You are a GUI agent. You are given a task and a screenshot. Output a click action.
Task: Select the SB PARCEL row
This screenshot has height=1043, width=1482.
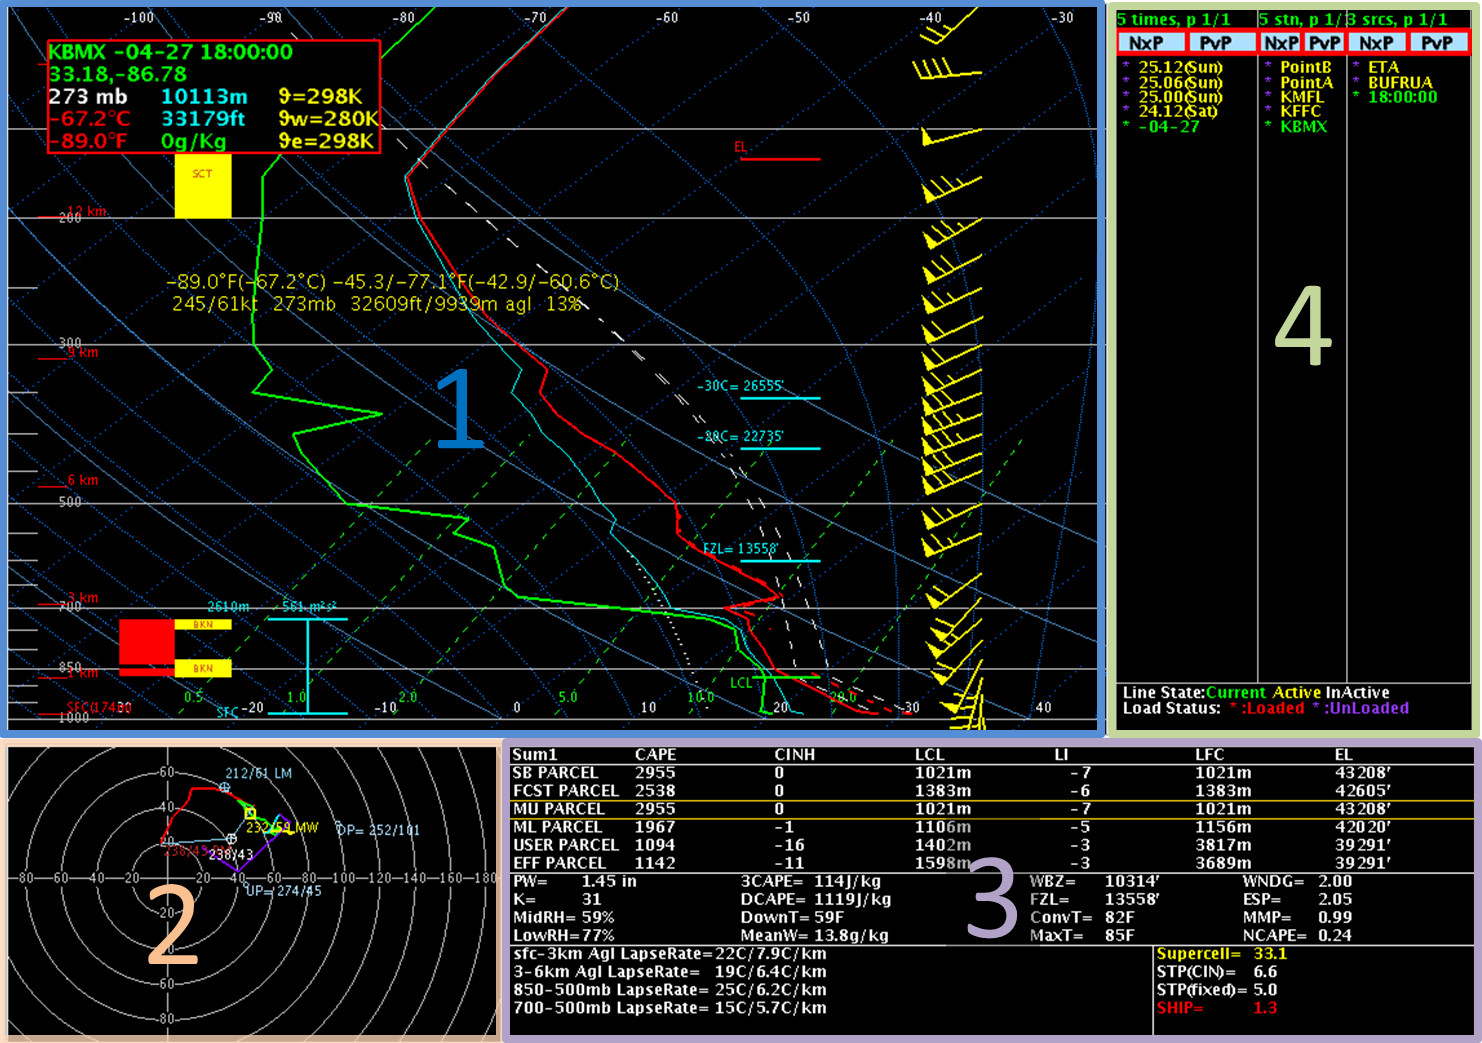(992, 773)
